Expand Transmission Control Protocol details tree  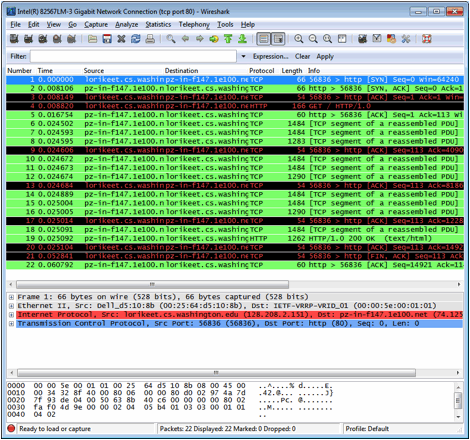(11, 324)
